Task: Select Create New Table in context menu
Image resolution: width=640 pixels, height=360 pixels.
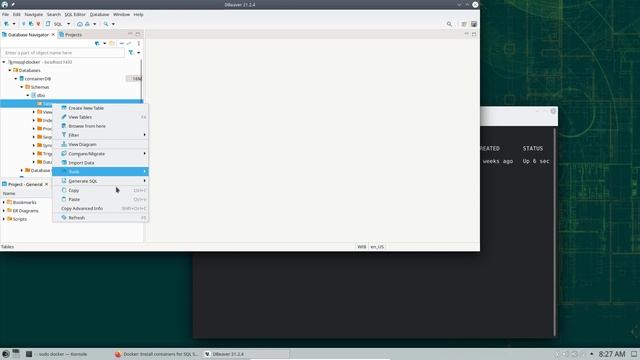Action: (100, 108)
